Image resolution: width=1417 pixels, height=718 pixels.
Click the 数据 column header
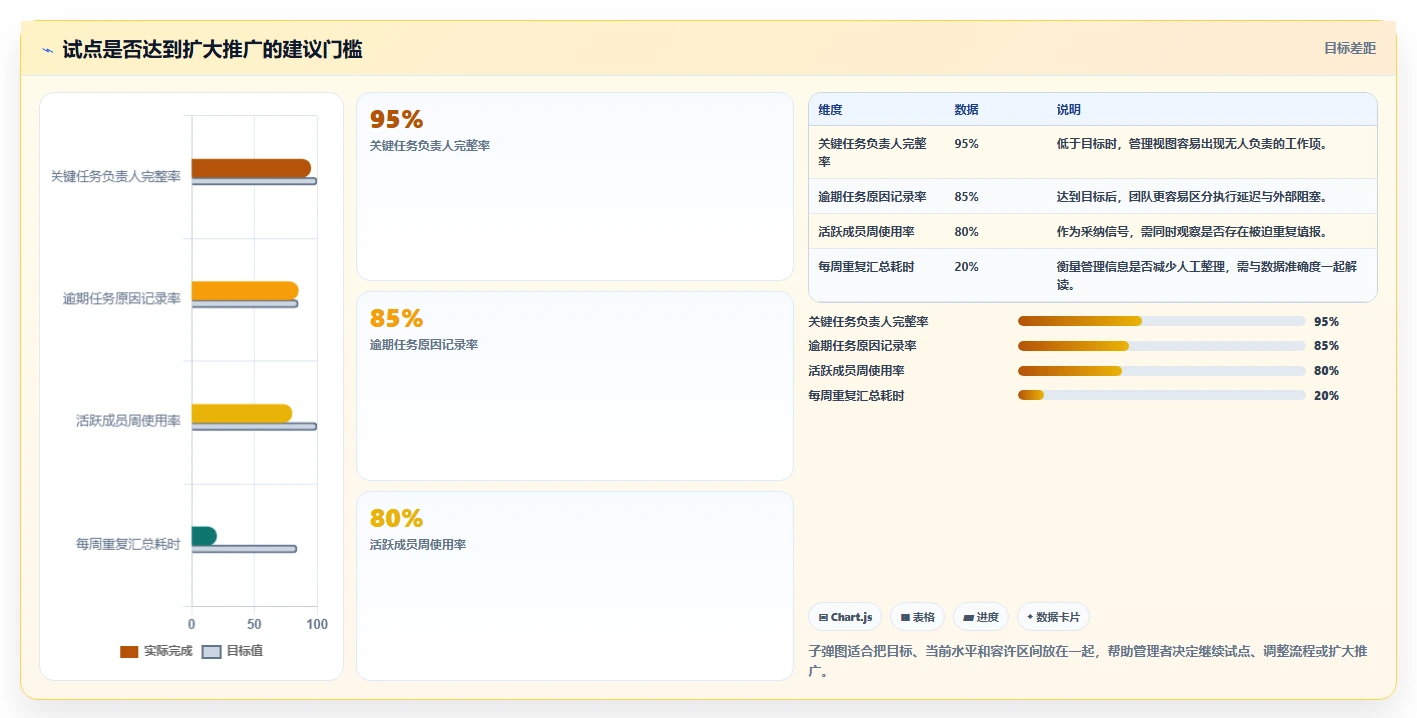click(x=966, y=110)
